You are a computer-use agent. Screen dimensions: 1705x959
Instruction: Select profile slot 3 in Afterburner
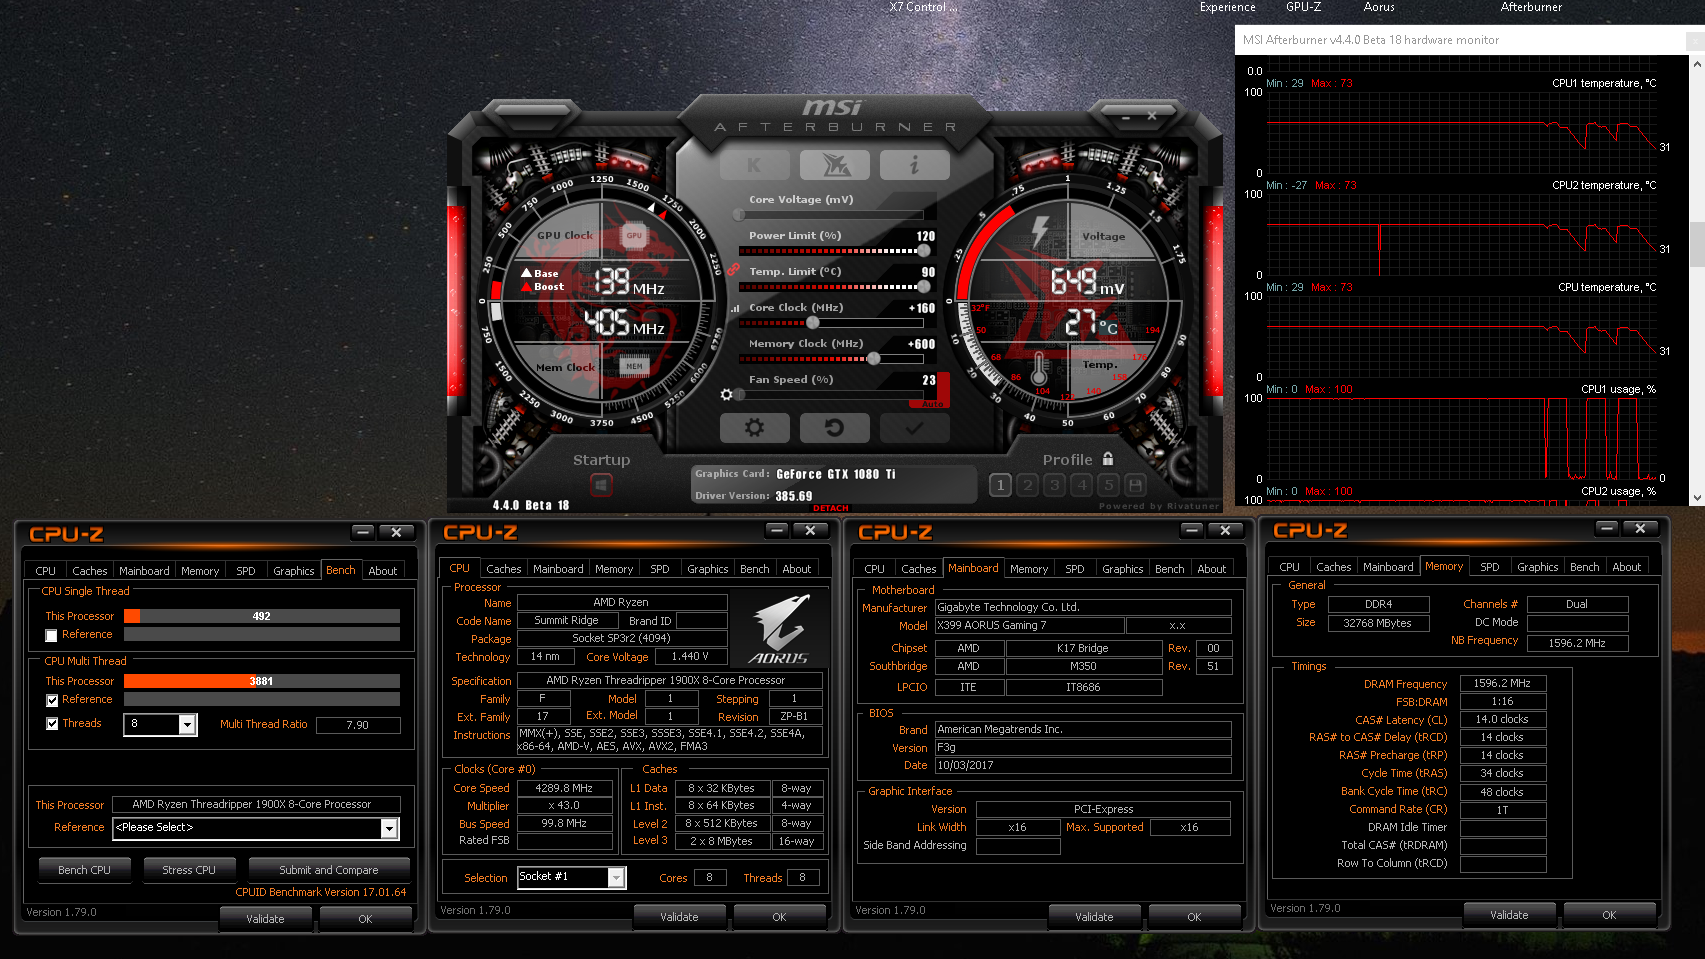[x=1054, y=485]
